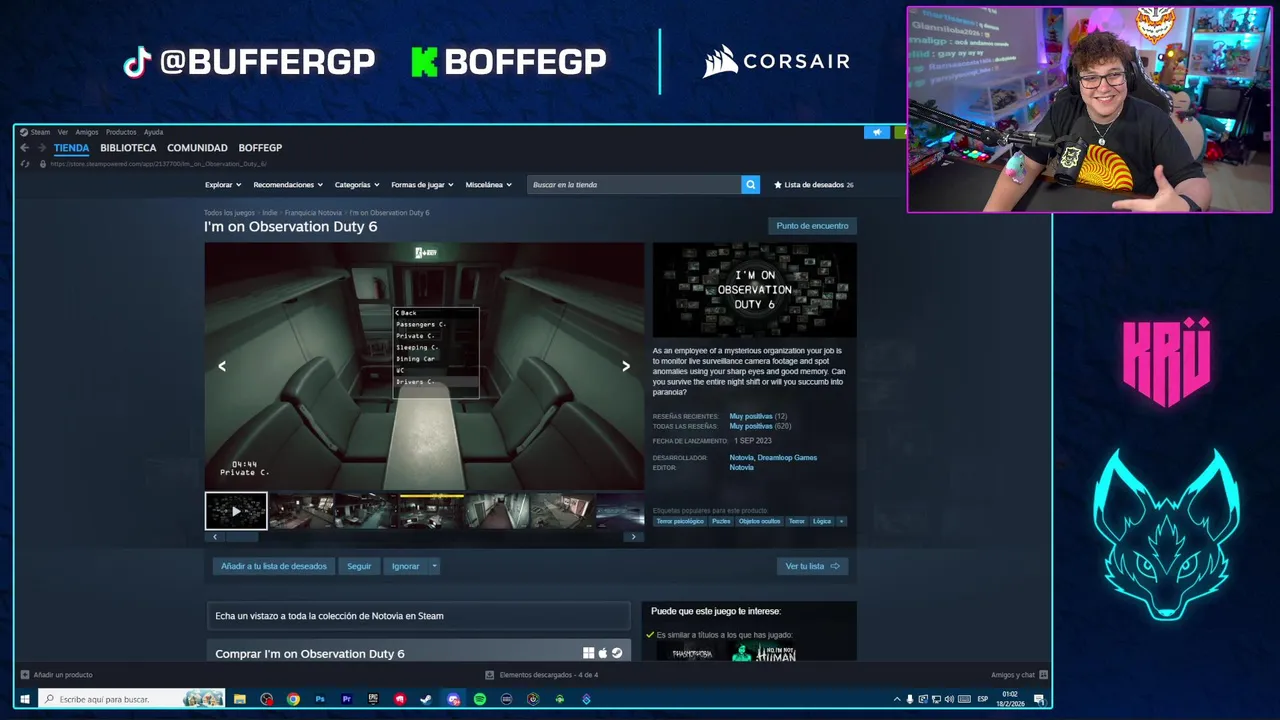Screen dimensions: 1280x720
Task: Expand the Formas de jugar dropdown
Action: 422,185
